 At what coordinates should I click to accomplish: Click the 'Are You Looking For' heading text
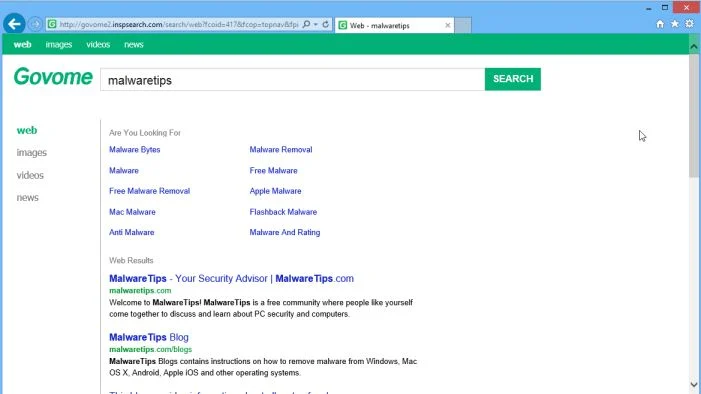pyautogui.click(x=145, y=133)
